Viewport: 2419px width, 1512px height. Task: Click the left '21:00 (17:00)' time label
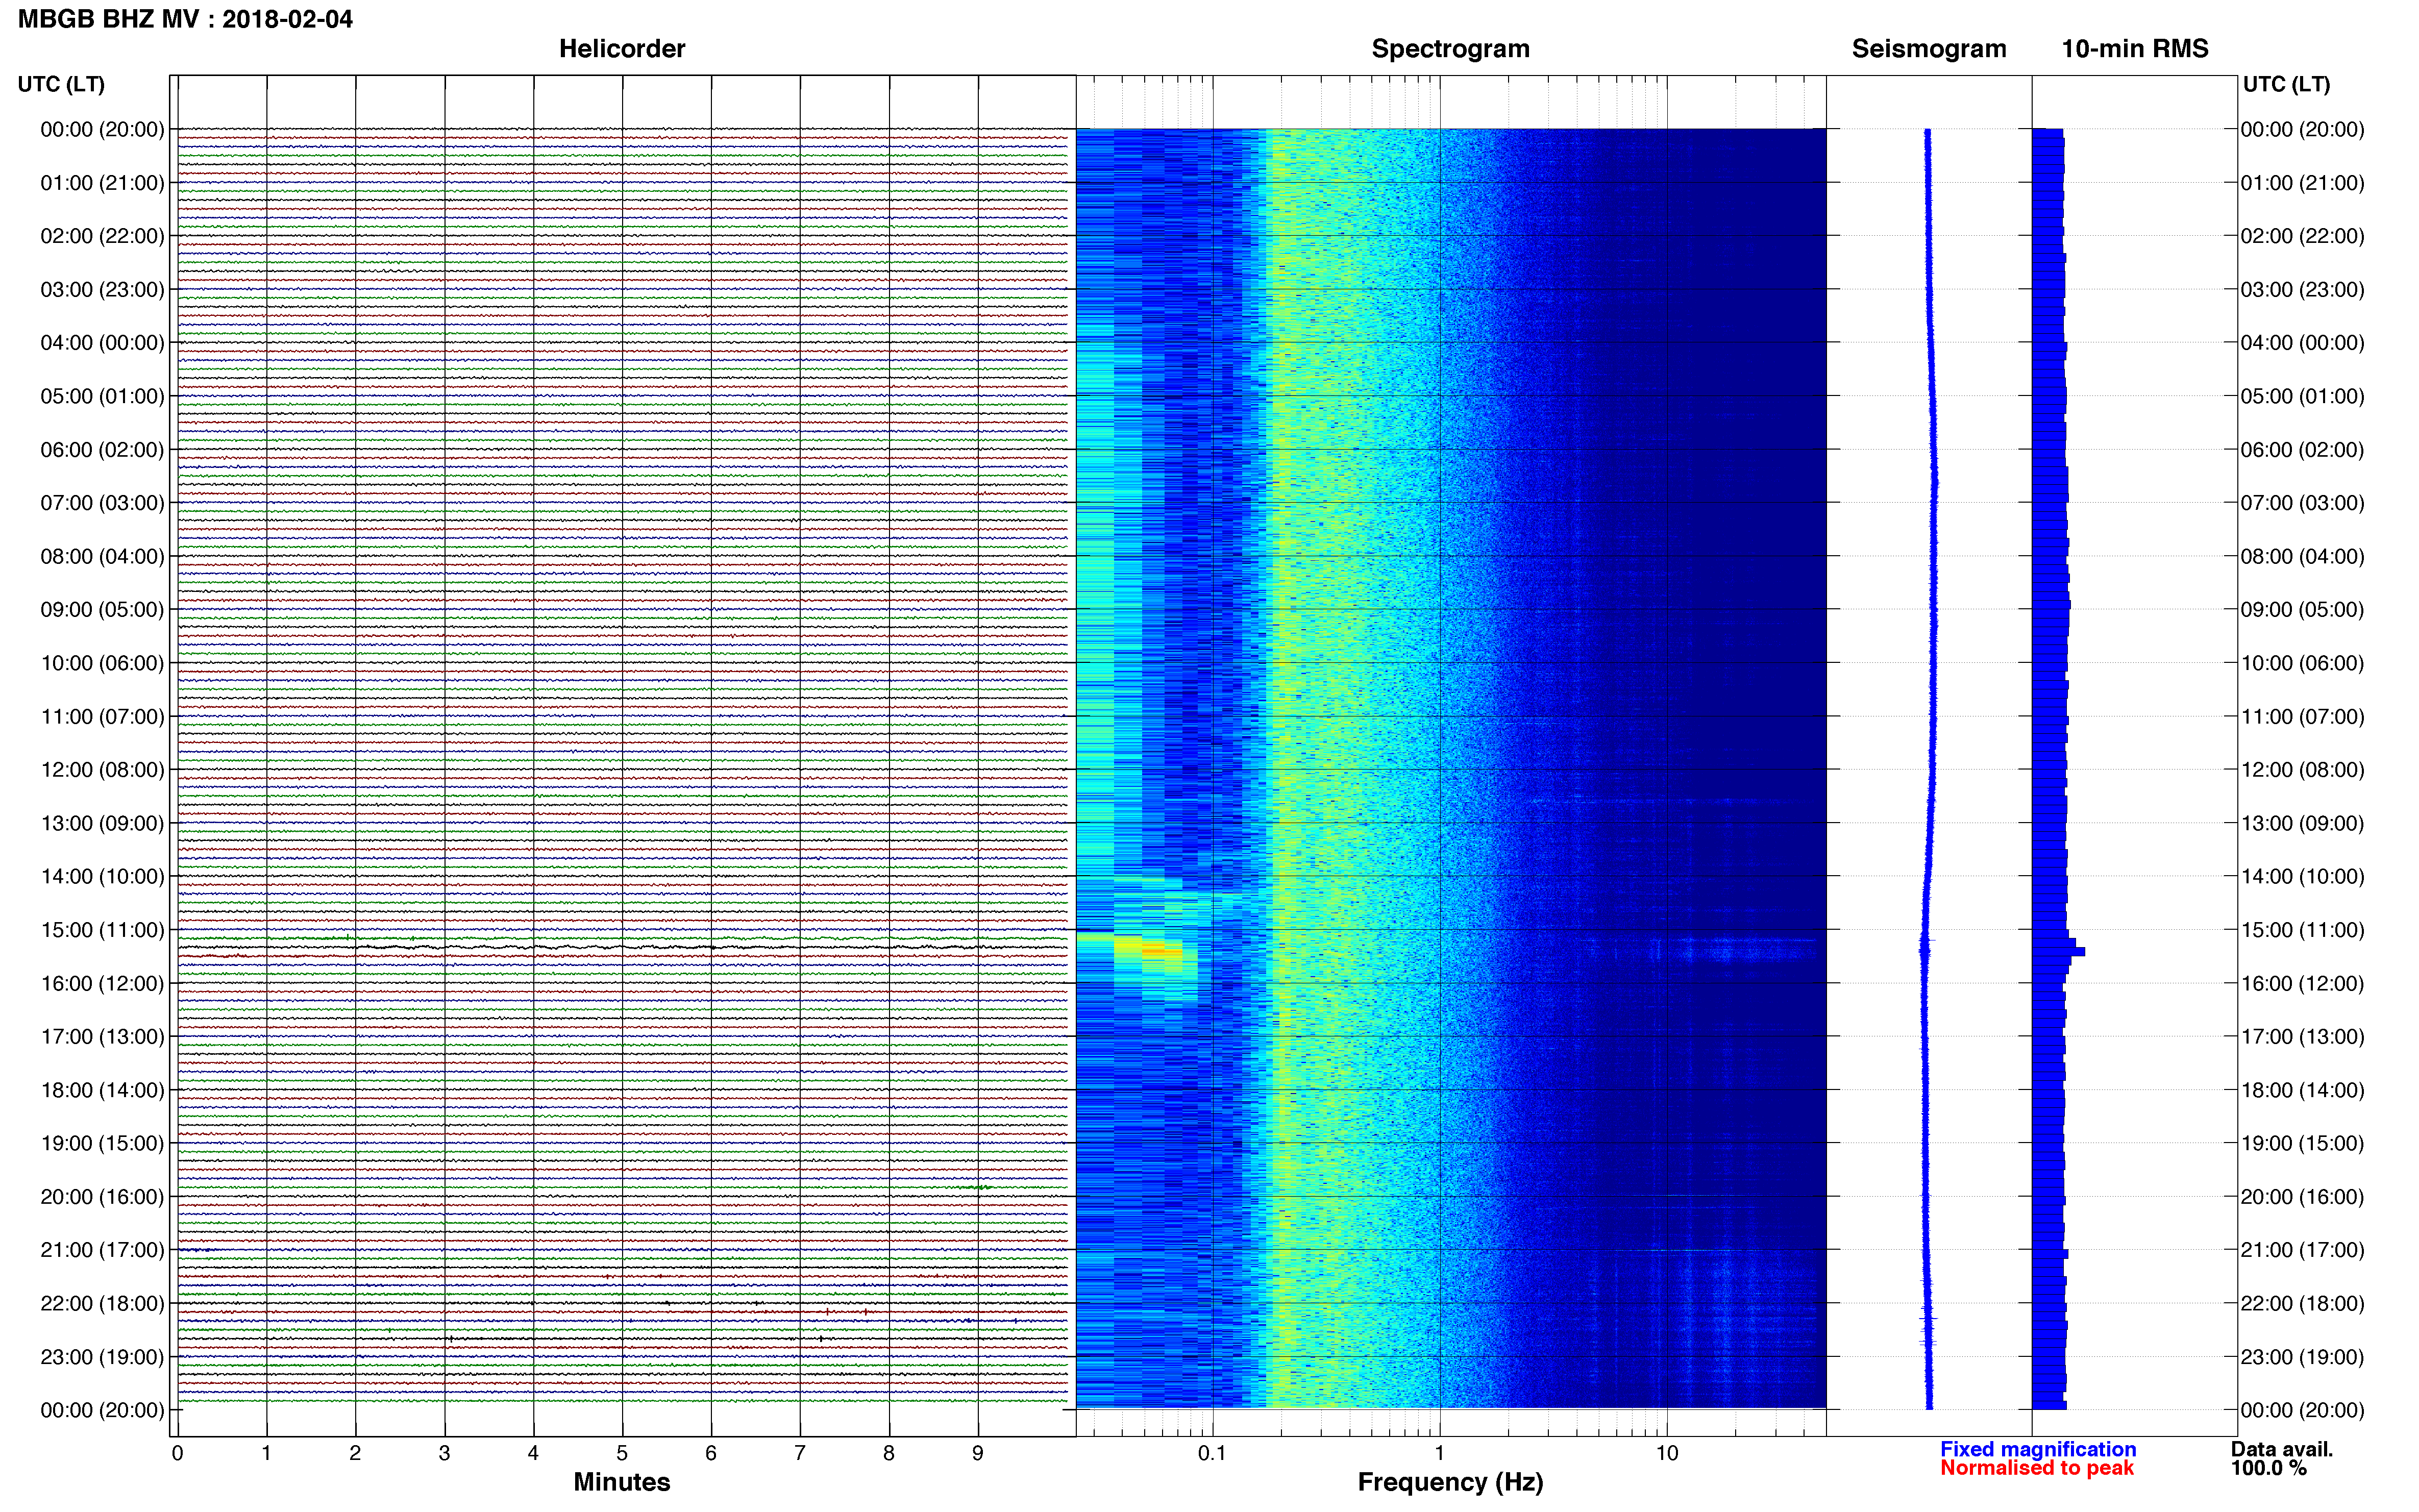(x=102, y=1250)
